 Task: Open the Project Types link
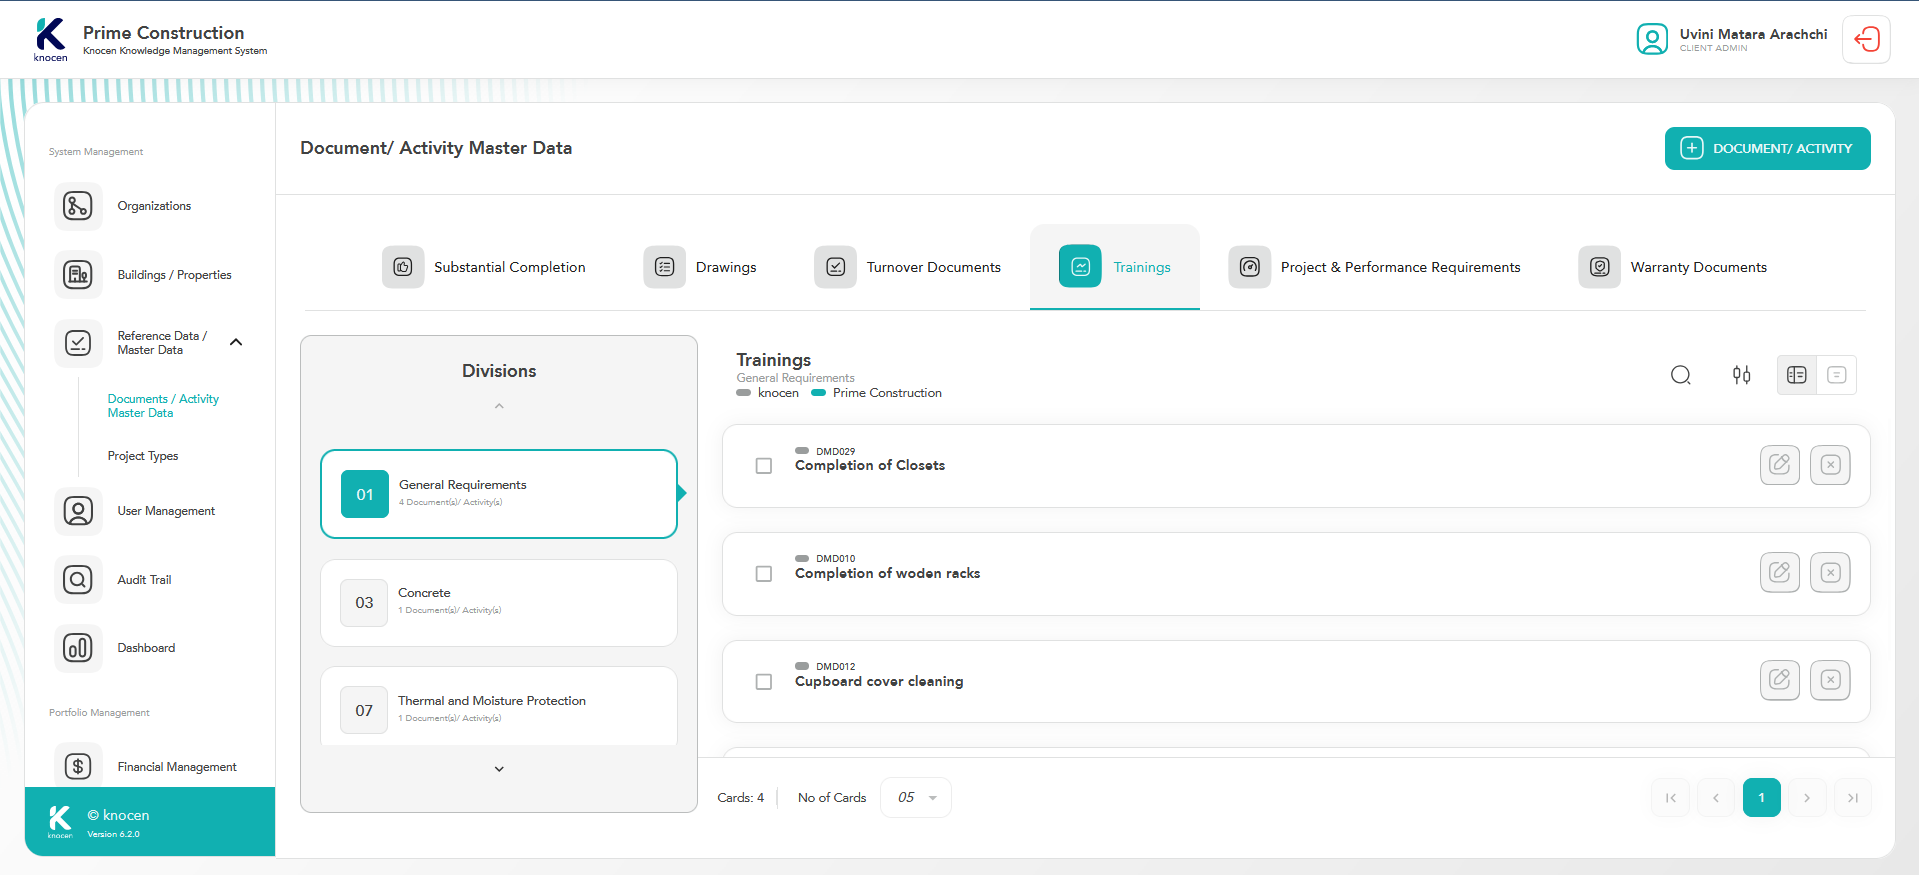tap(143, 456)
